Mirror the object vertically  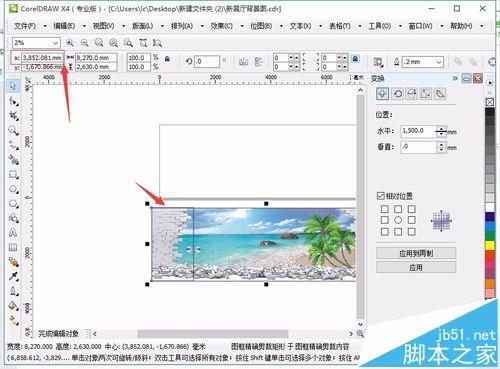258,62
